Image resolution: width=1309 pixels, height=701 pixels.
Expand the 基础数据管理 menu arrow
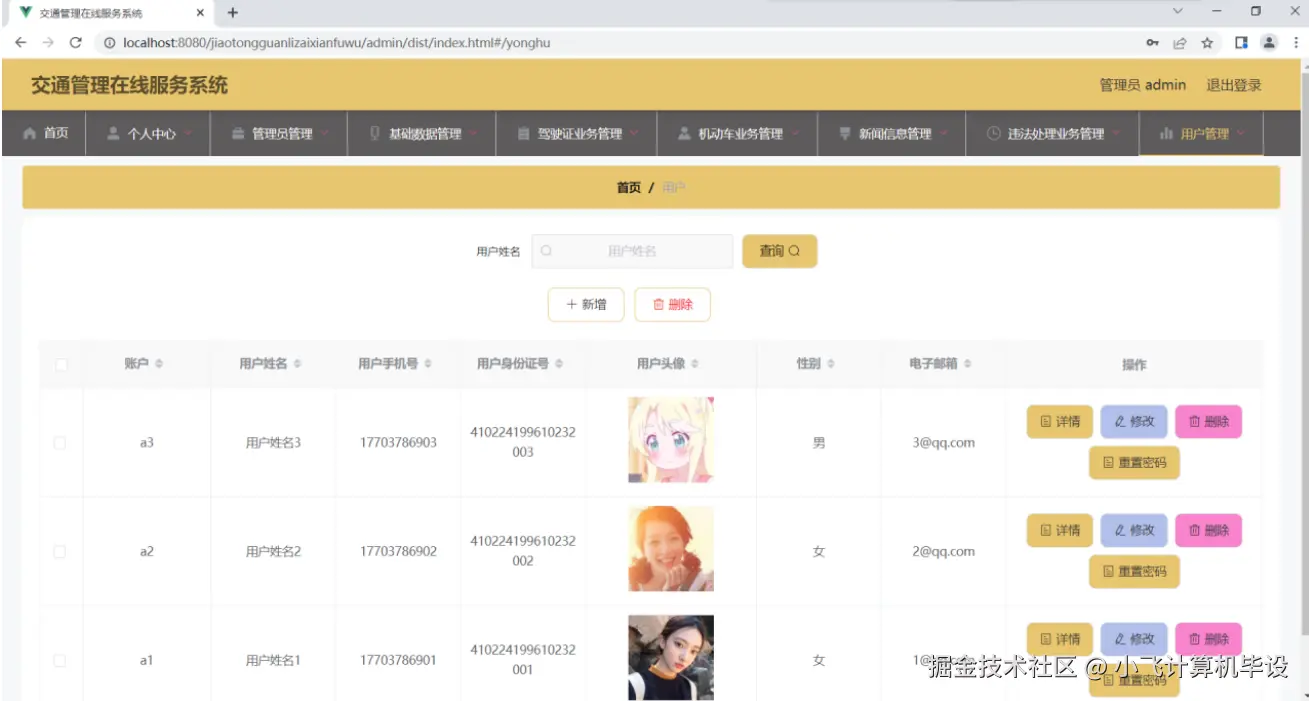coord(472,134)
